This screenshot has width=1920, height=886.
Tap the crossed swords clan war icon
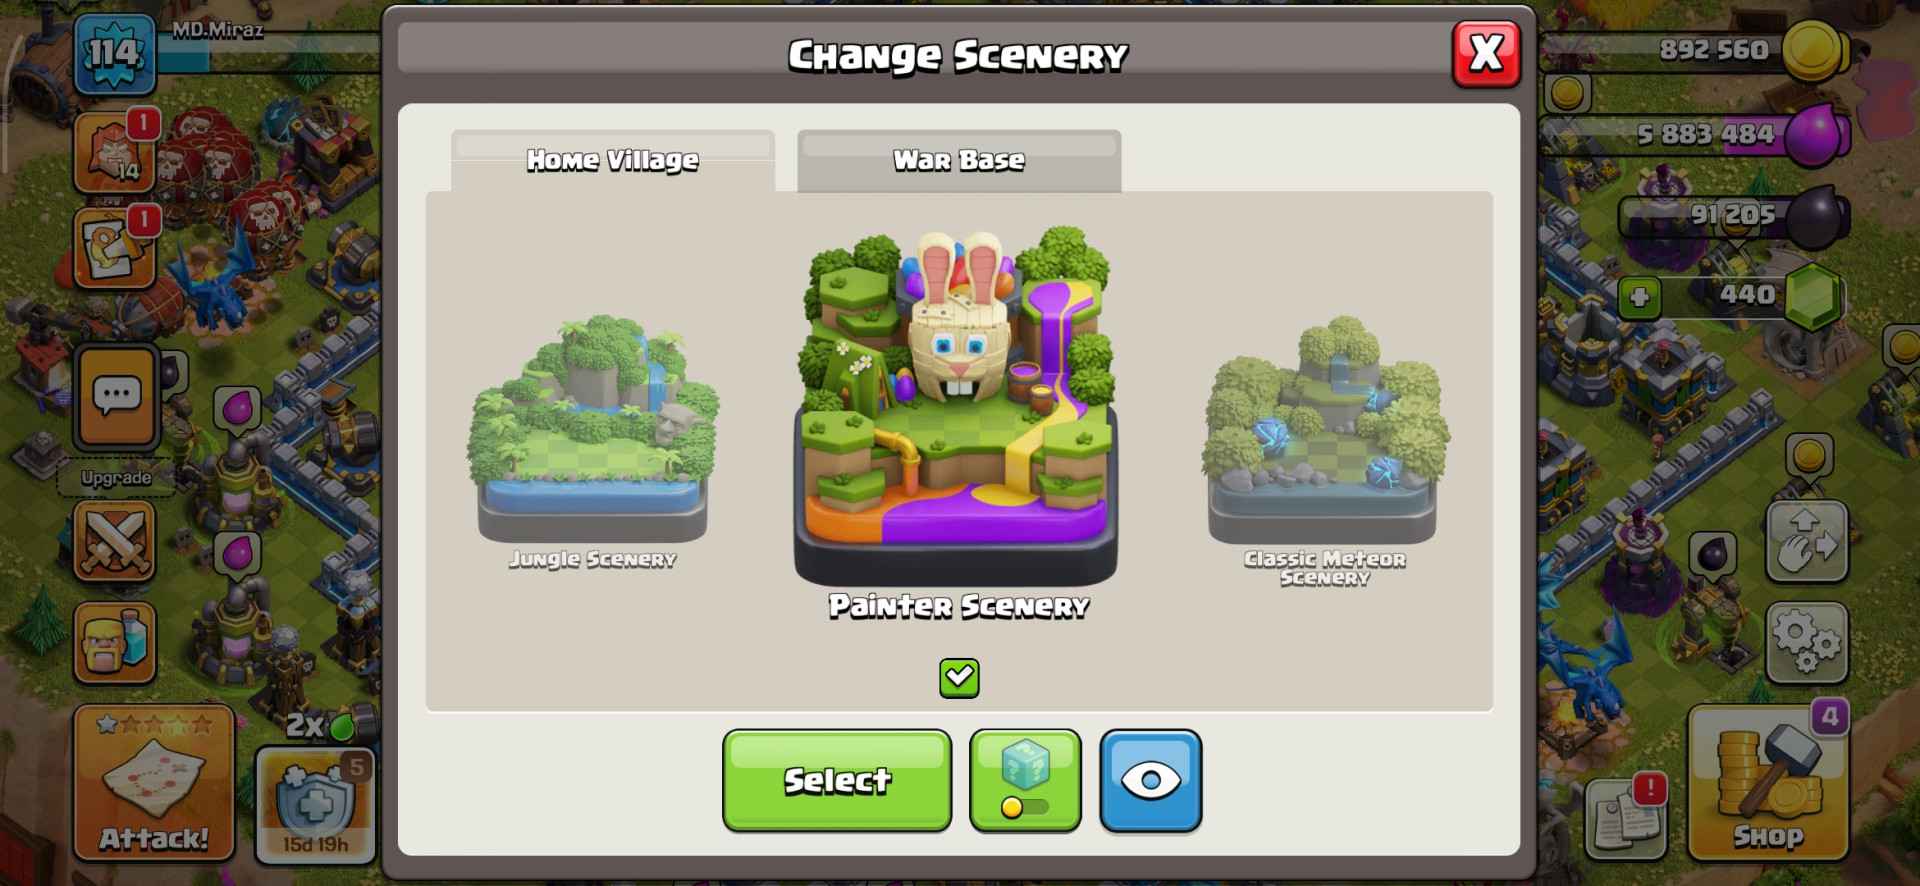pos(114,541)
